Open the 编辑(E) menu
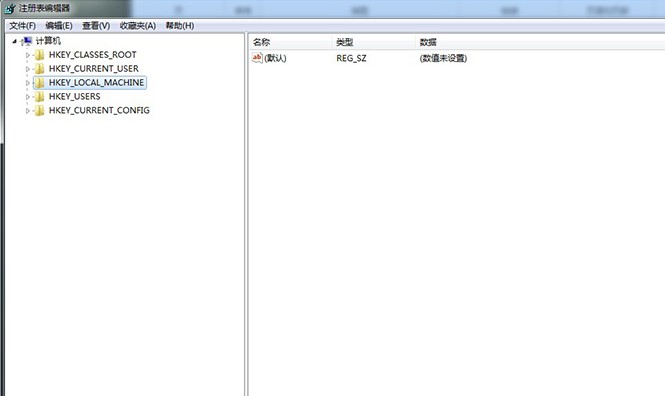Image resolution: width=665 pixels, height=396 pixels. (x=59, y=26)
